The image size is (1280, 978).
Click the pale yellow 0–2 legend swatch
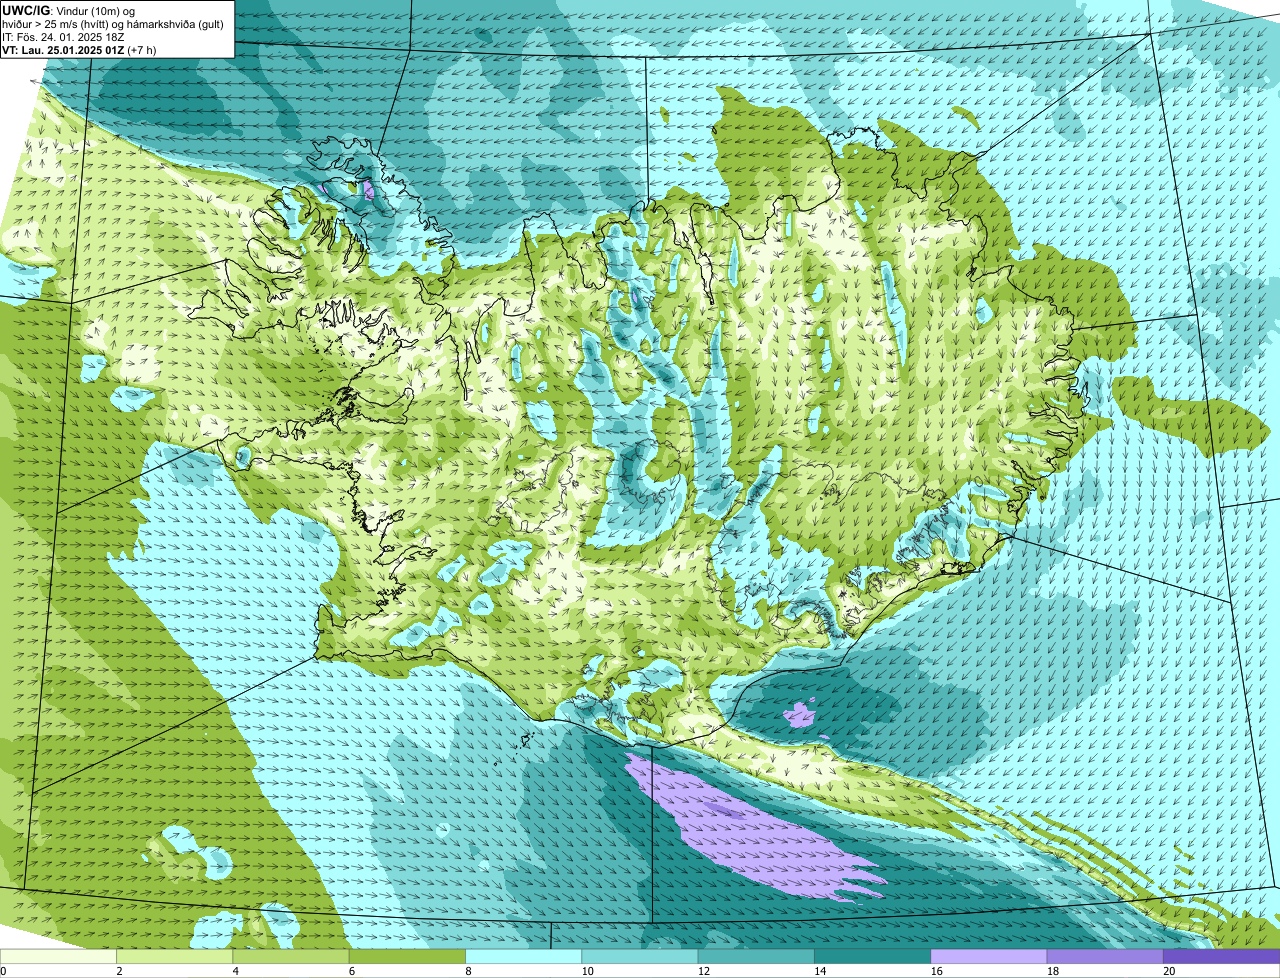click(x=58, y=956)
